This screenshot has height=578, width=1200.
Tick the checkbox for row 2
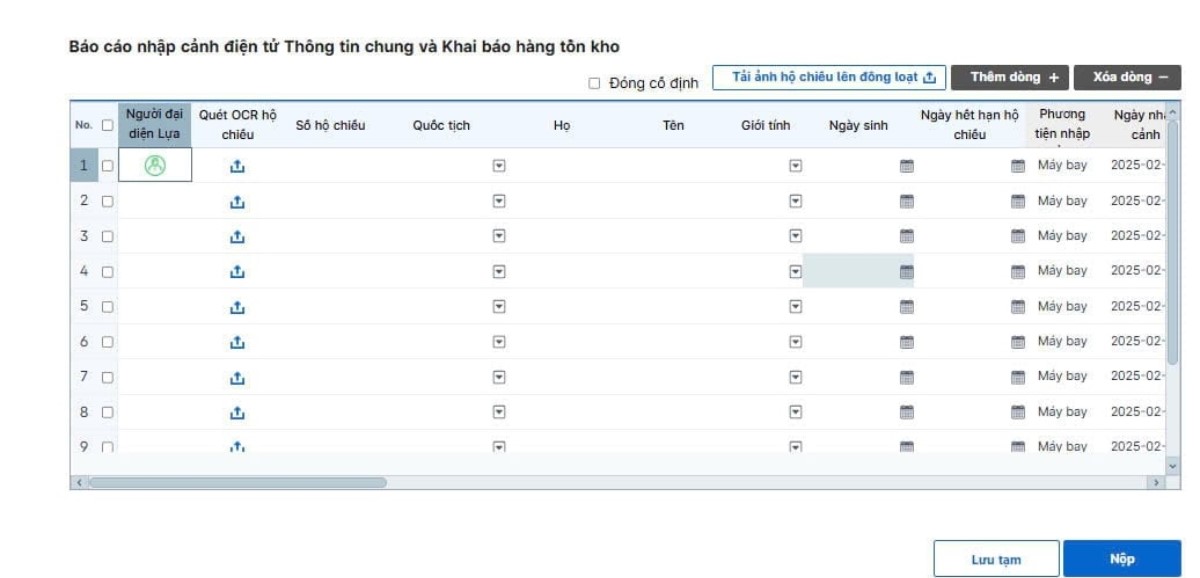point(107,201)
